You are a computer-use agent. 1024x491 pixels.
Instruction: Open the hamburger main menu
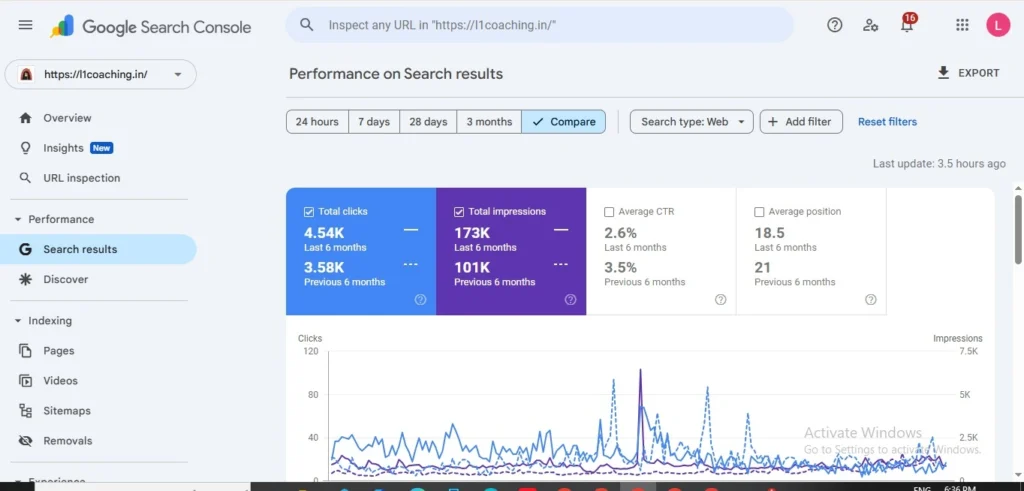(x=25, y=25)
